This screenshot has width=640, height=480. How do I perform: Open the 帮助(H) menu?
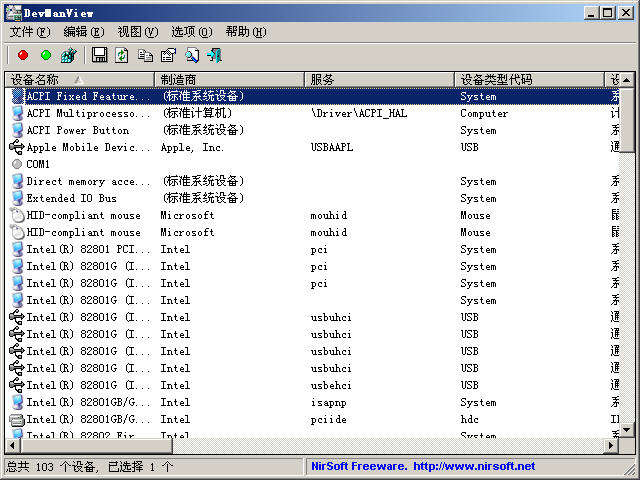[245, 32]
